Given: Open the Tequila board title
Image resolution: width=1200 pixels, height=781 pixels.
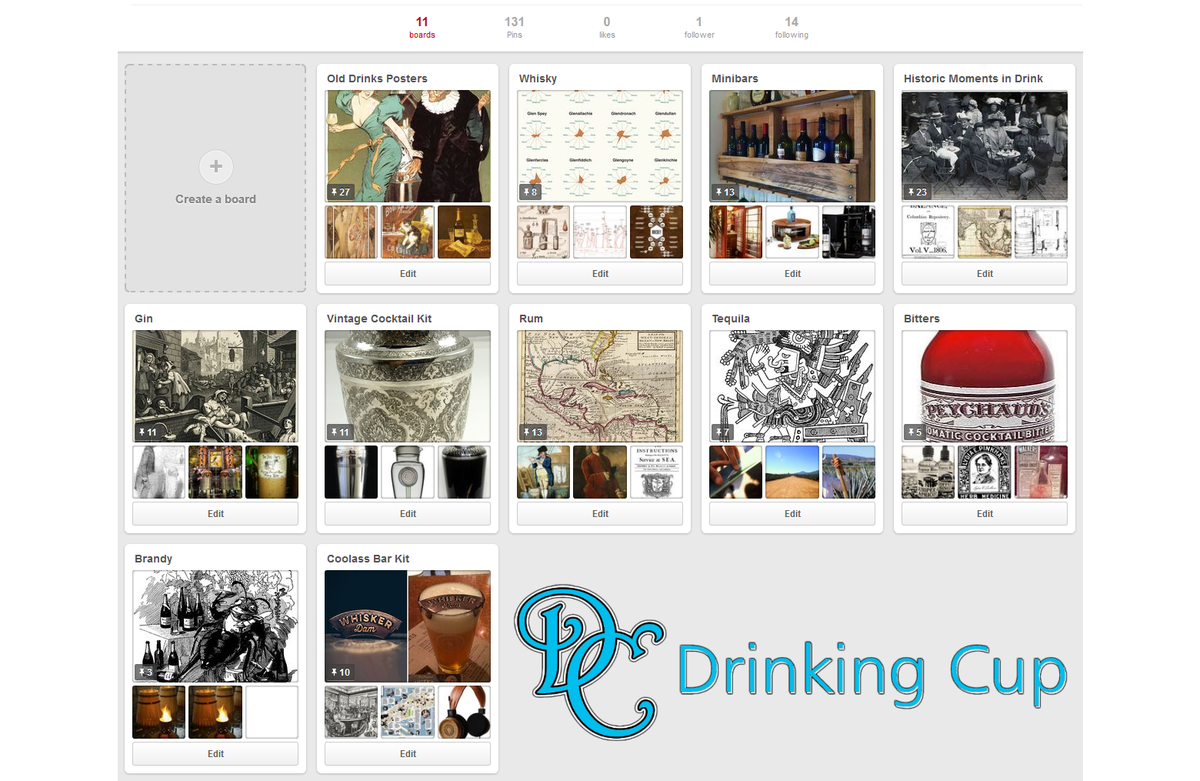Looking at the screenshot, I should tap(731, 319).
